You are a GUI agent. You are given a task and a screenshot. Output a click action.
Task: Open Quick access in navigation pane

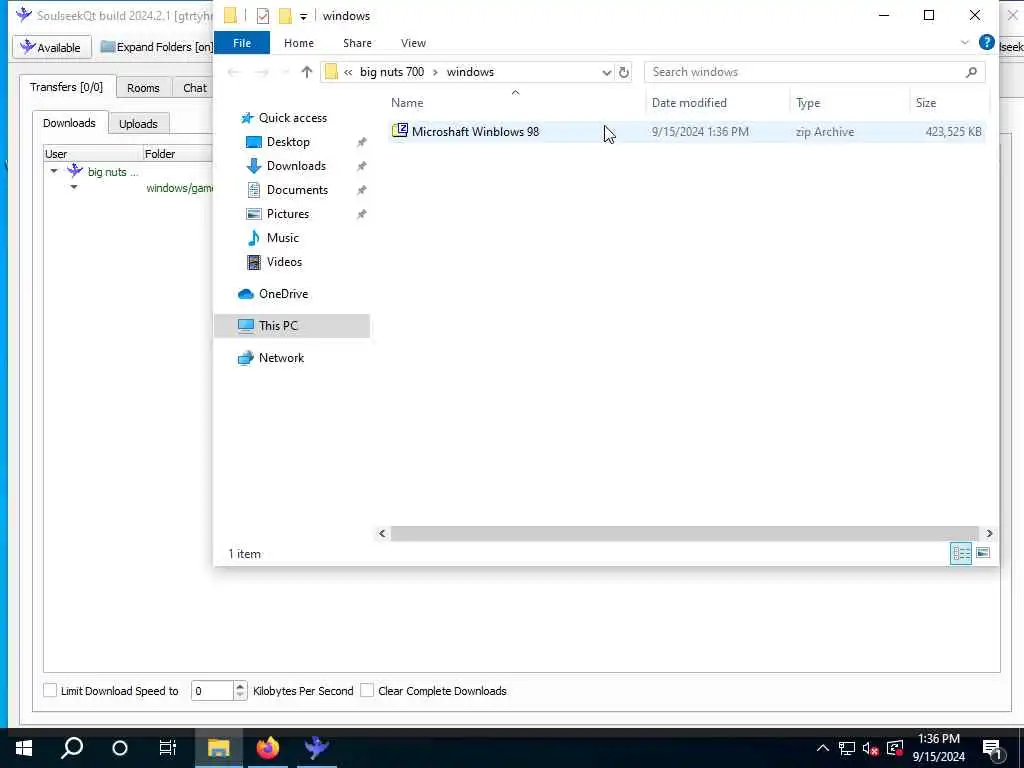pos(293,118)
